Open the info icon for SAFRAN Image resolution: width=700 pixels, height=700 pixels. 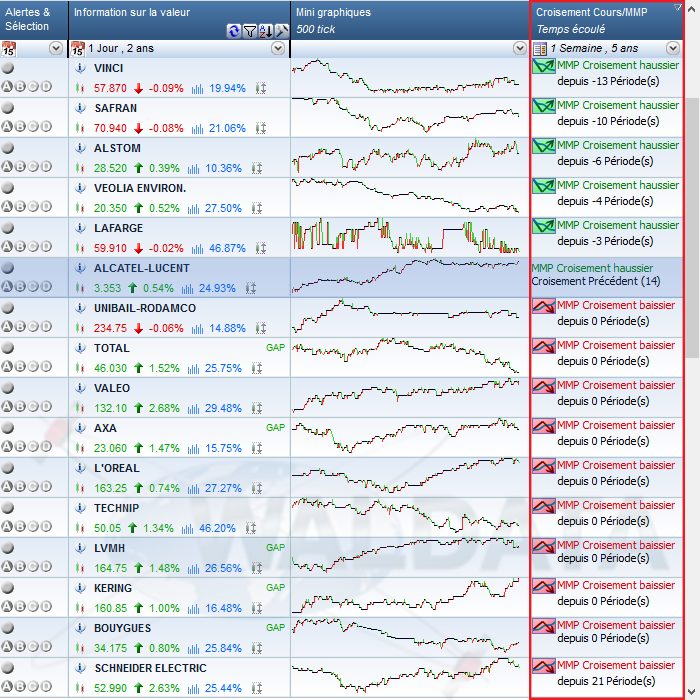80,108
